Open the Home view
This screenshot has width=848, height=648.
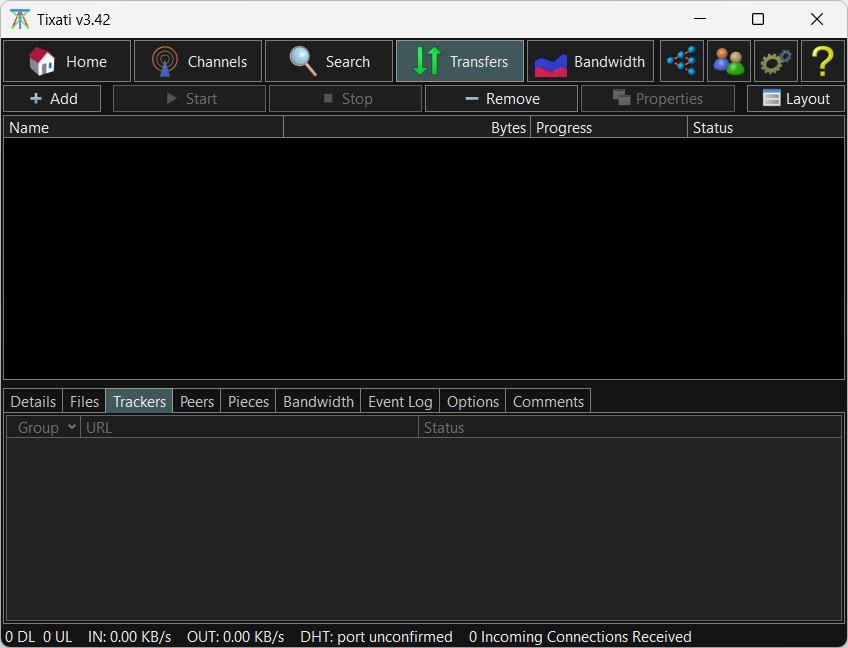(x=67, y=61)
